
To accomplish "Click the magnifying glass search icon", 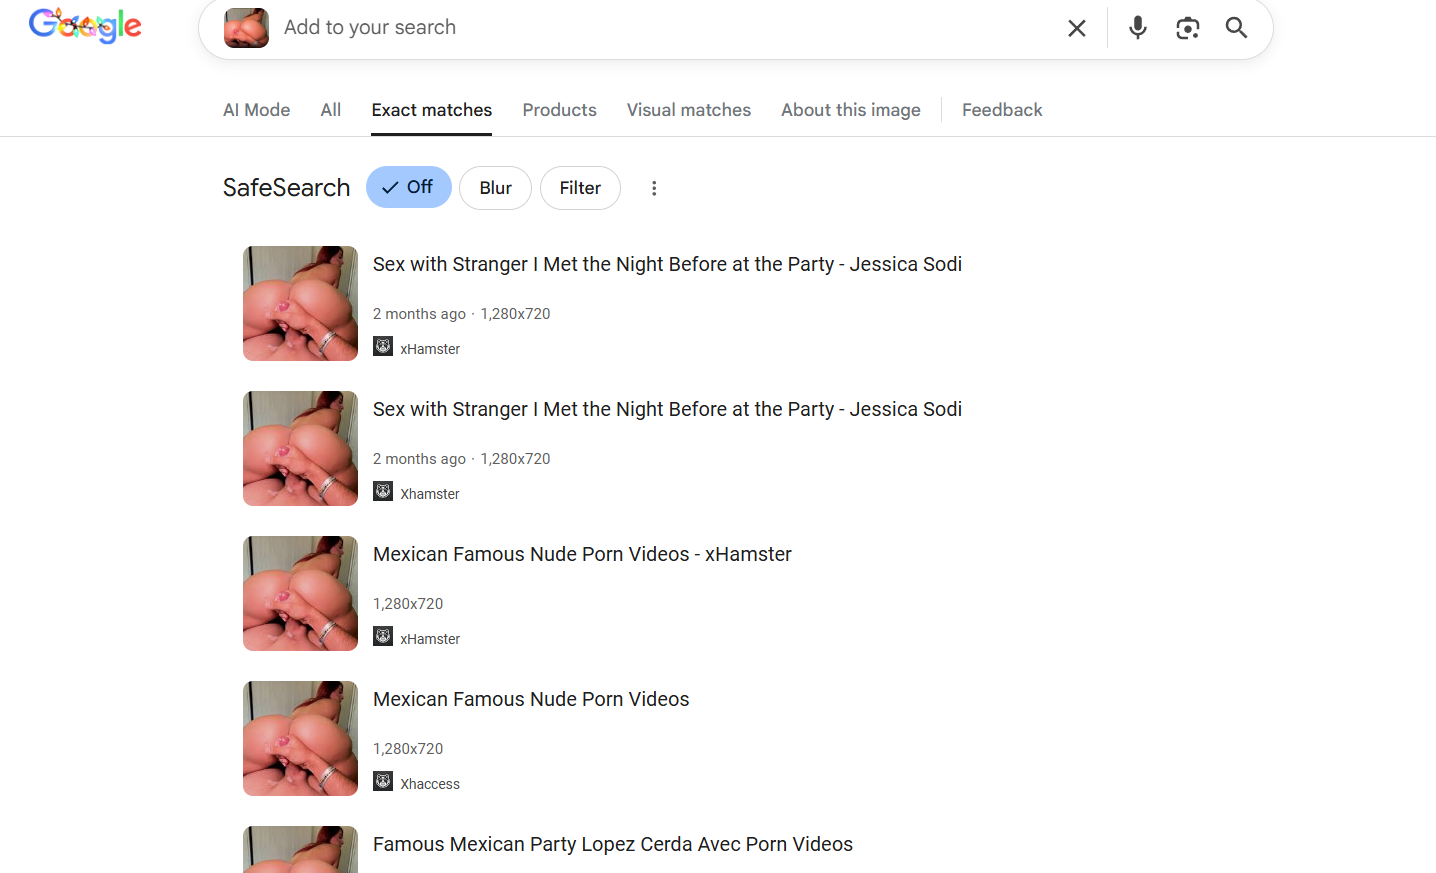I will pyautogui.click(x=1236, y=28).
